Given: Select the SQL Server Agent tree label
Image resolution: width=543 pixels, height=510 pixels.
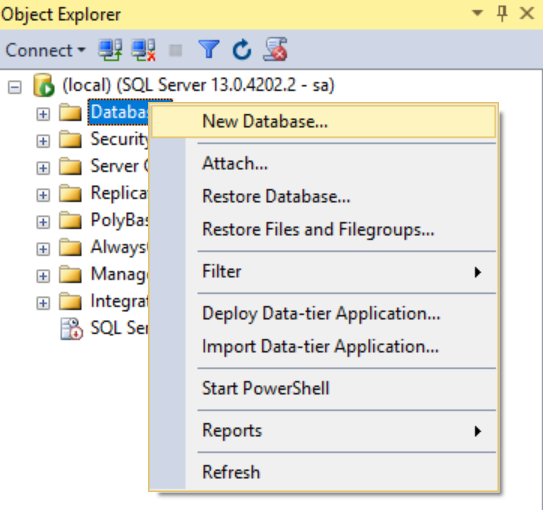Looking at the screenshot, I should click(119, 328).
